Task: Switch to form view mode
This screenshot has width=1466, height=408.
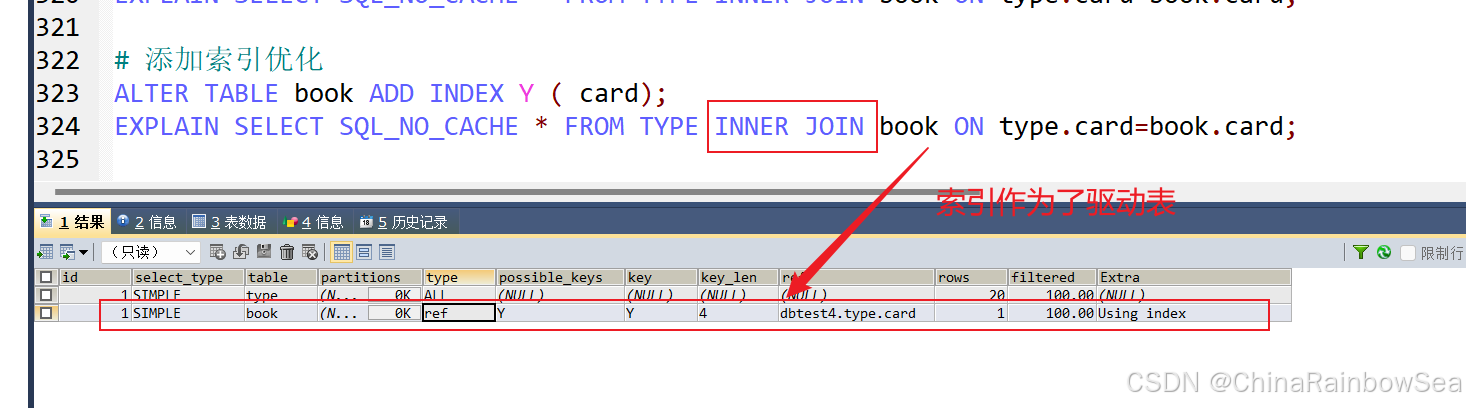Action: (x=364, y=252)
